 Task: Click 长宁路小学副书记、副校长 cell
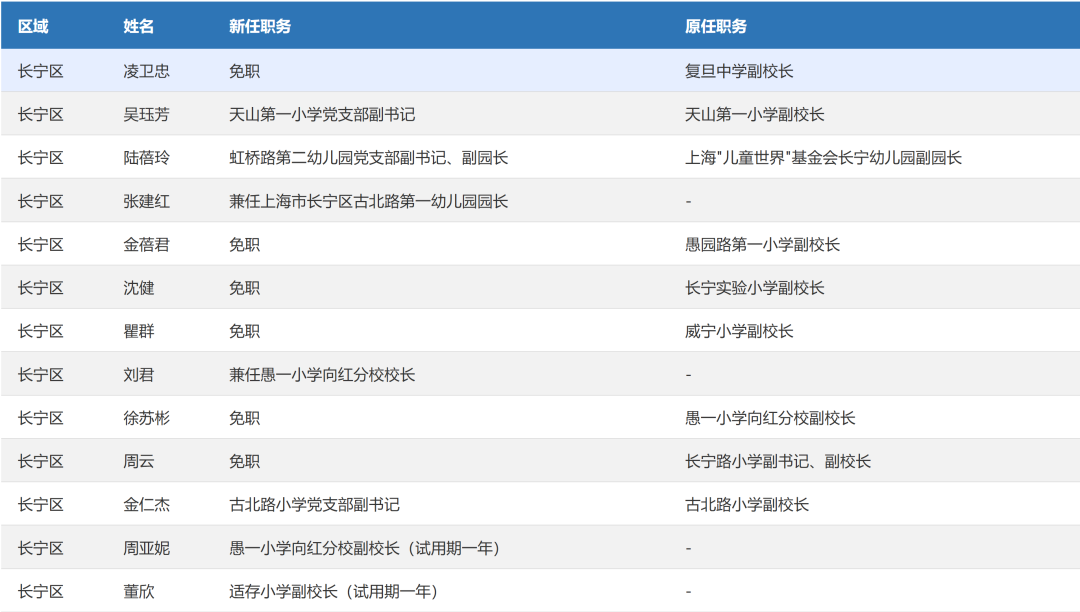click(778, 461)
